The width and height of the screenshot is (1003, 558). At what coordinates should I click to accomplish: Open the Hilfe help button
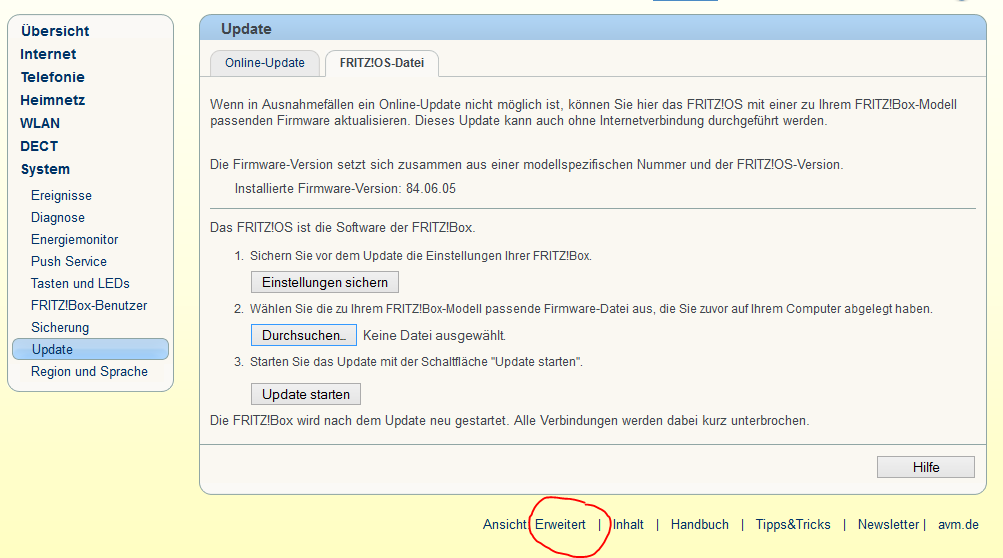pos(925,467)
